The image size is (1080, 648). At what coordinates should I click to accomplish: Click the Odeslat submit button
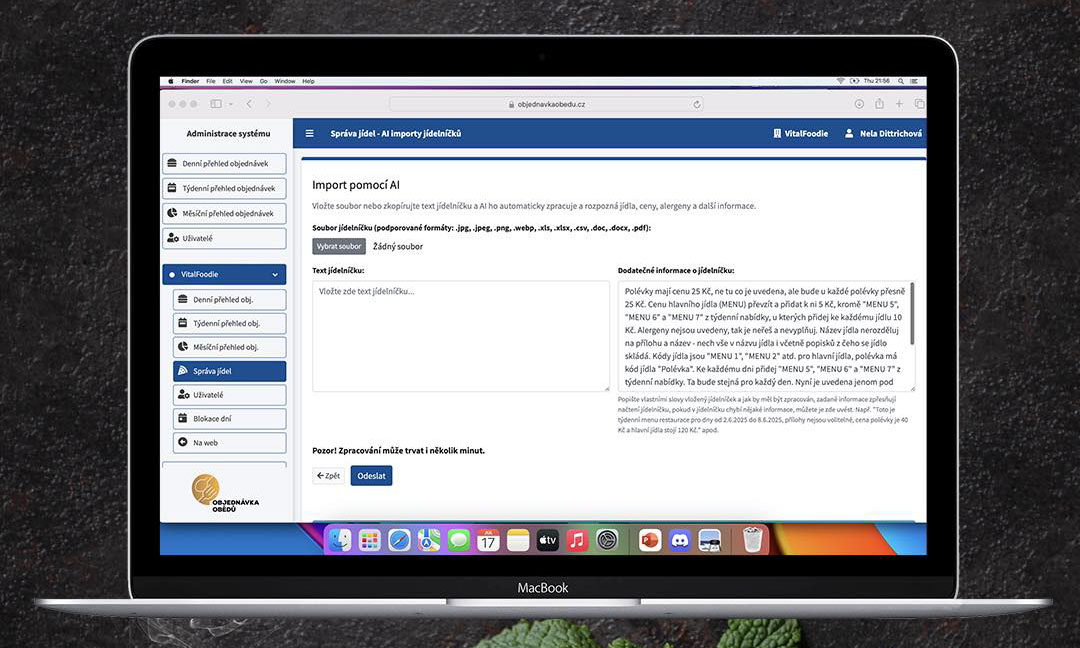pos(371,476)
